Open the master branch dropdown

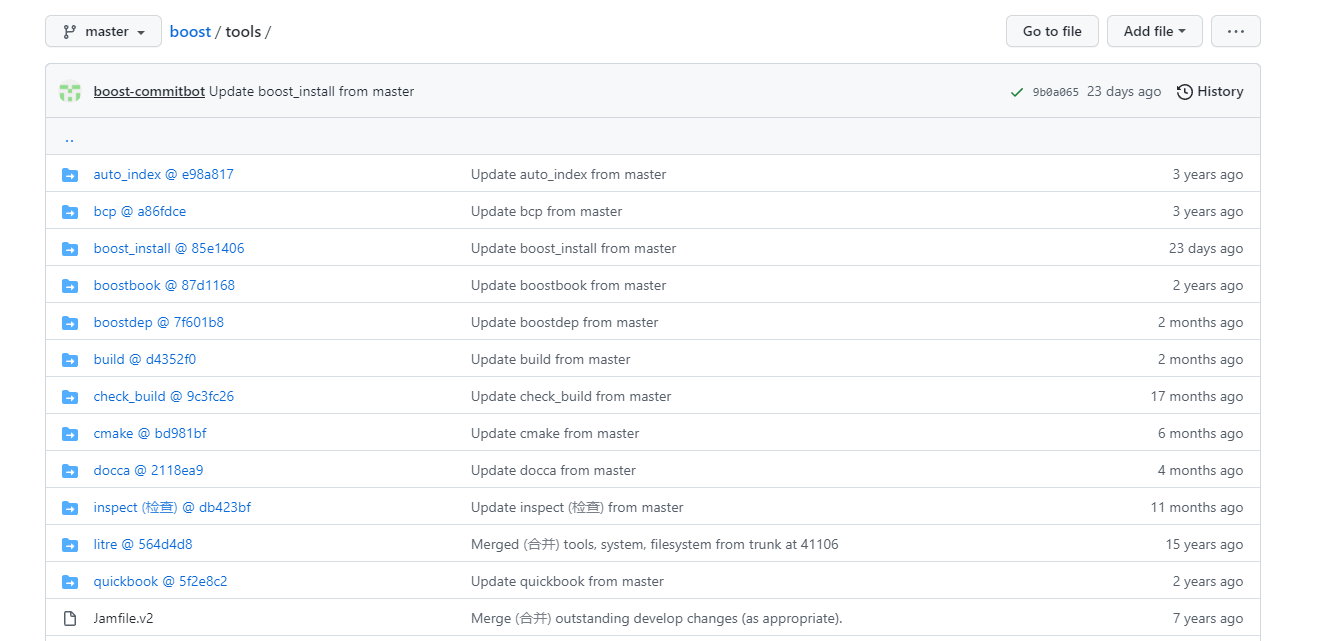pyautogui.click(x=104, y=32)
